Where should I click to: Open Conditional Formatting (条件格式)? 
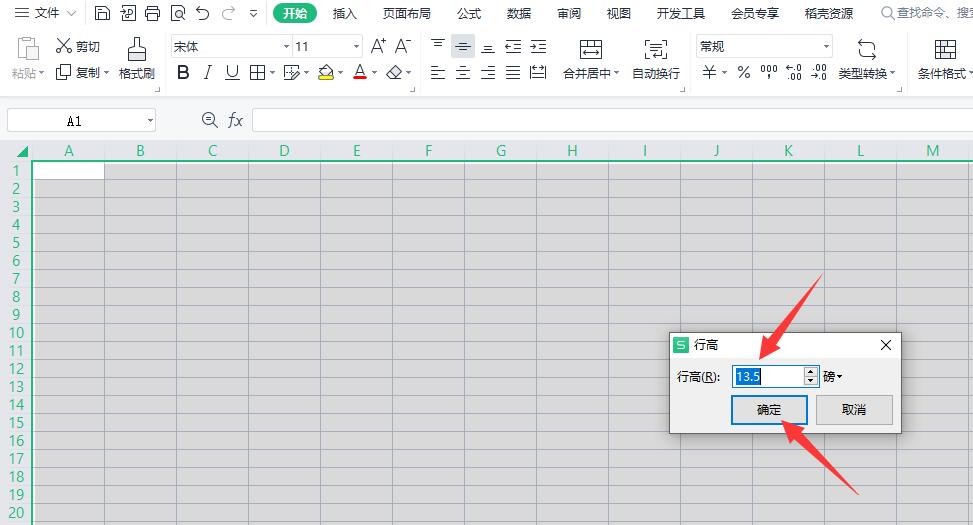click(x=944, y=60)
